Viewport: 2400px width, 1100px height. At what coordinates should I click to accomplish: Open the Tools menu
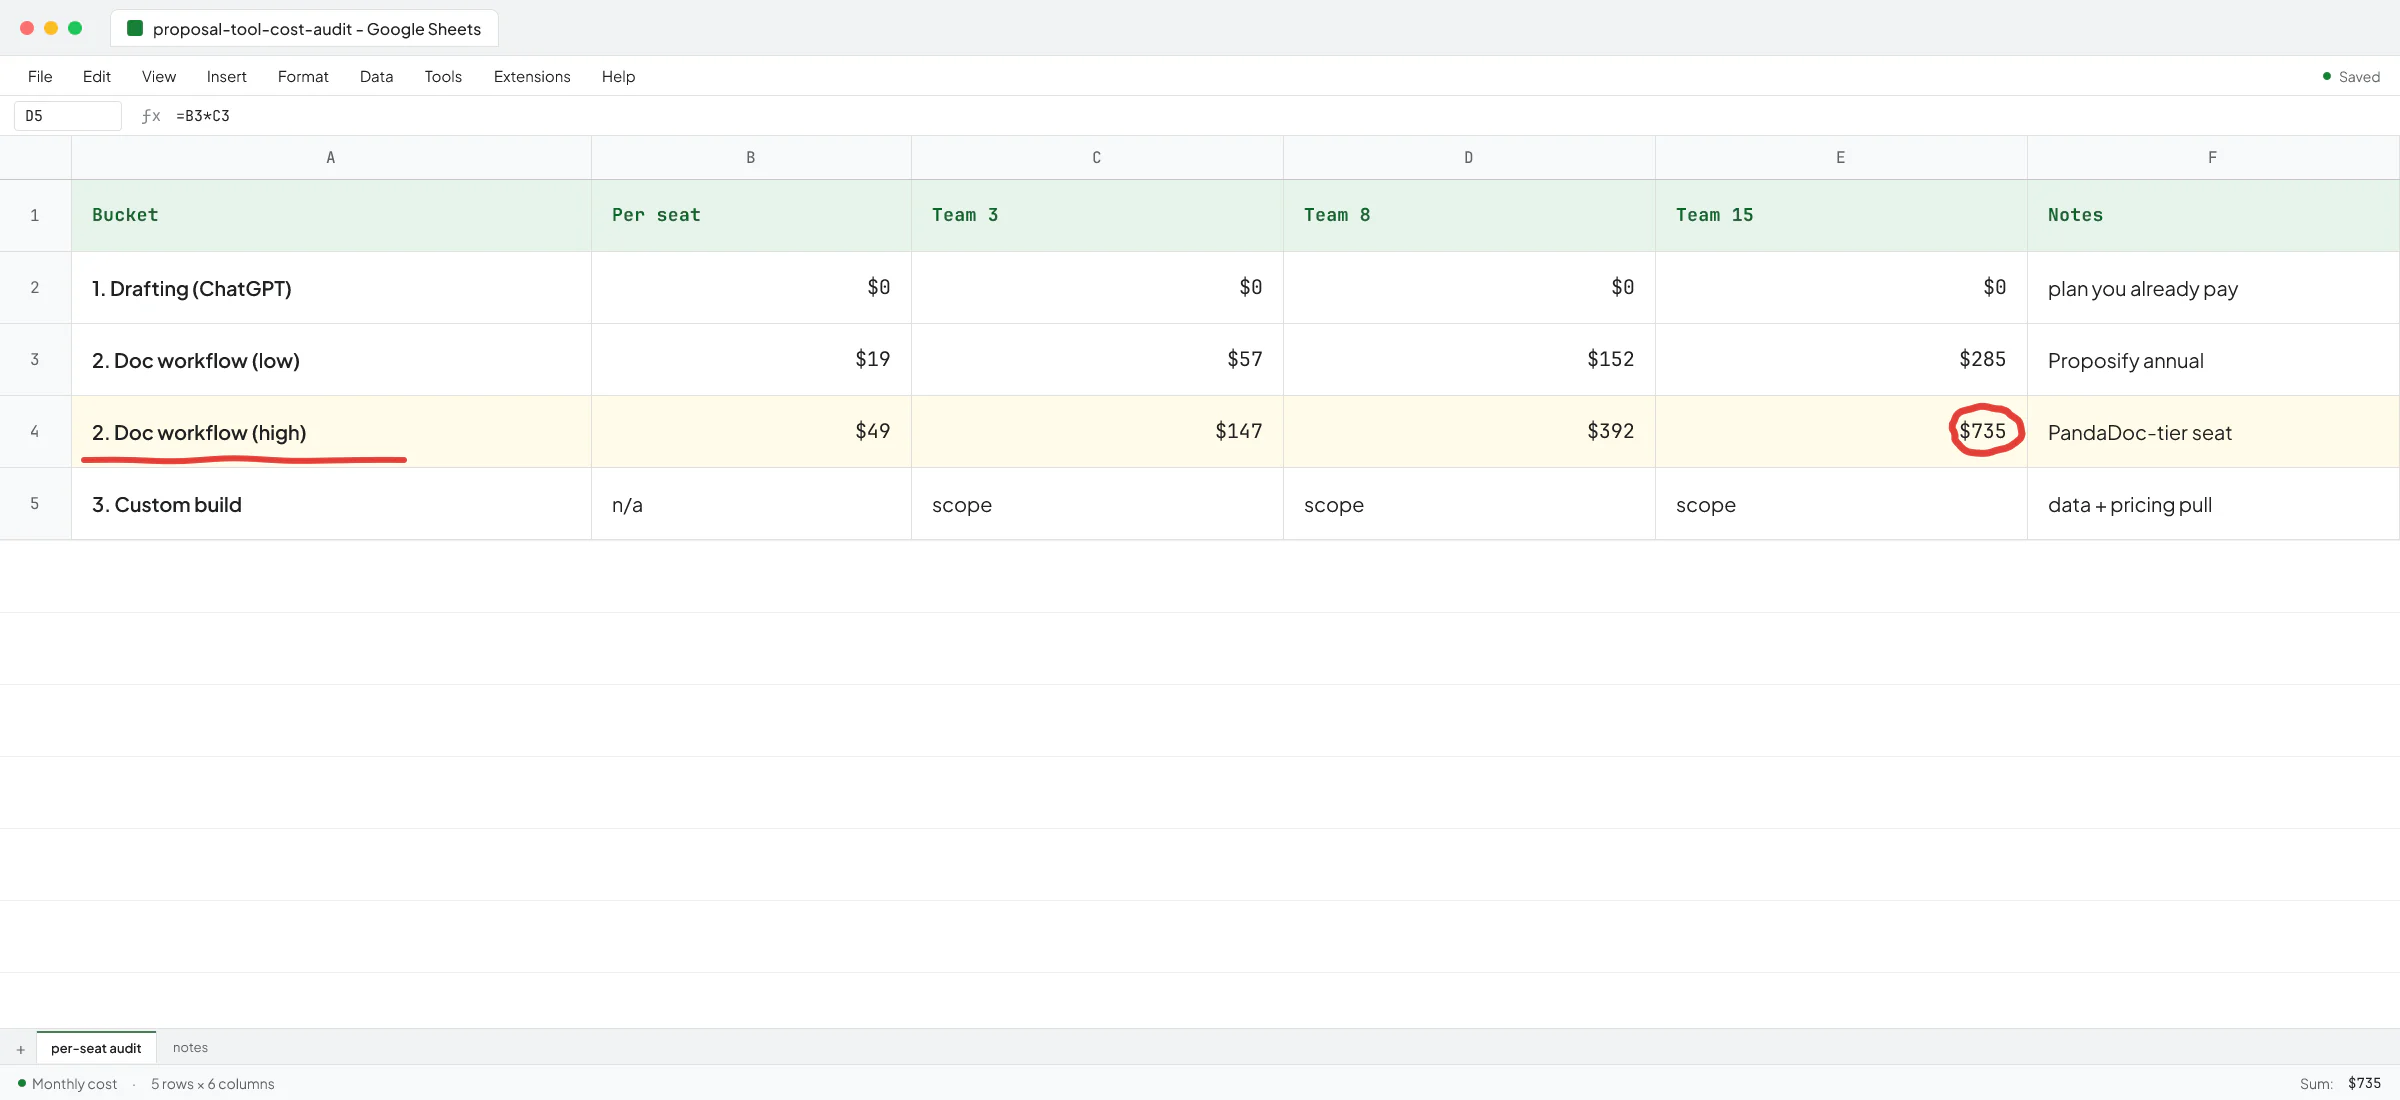pos(443,76)
